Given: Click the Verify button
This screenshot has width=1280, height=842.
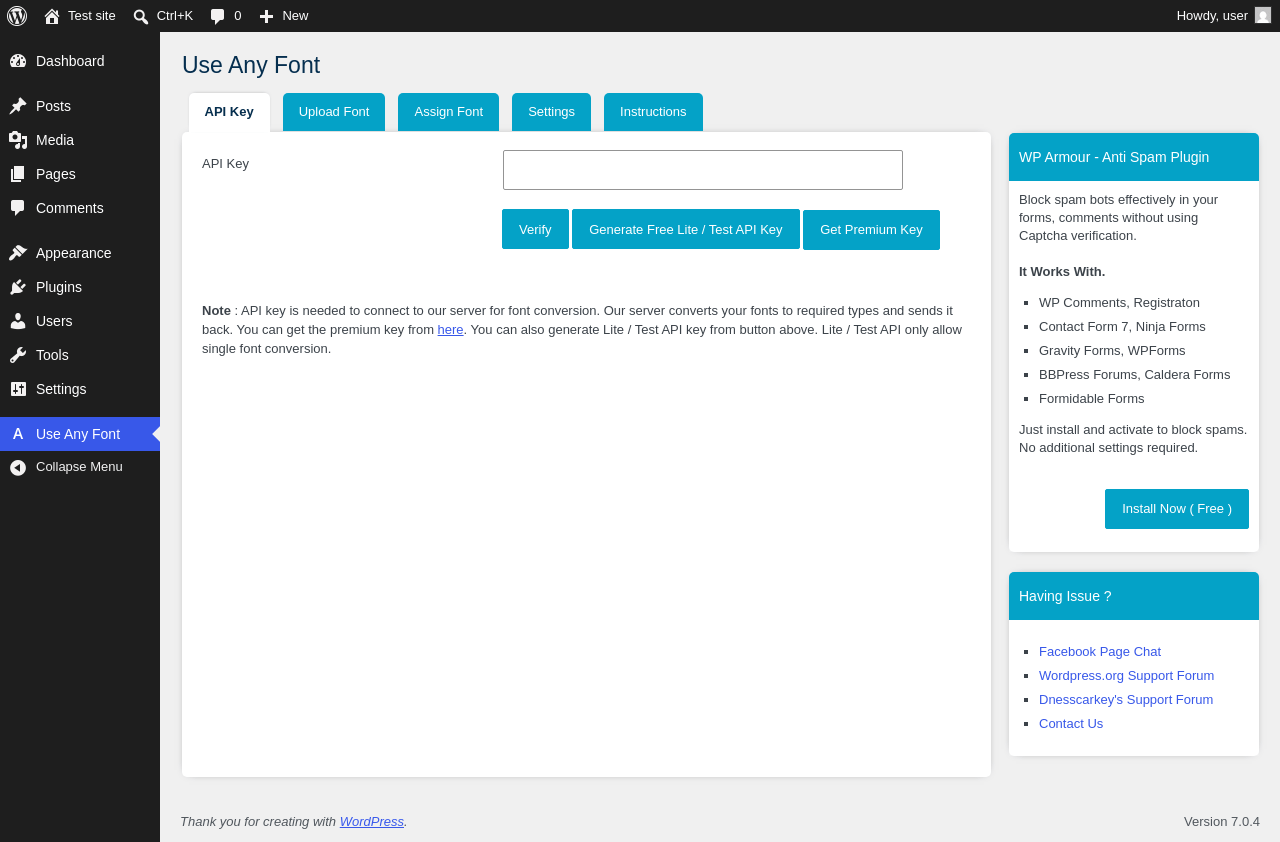Looking at the screenshot, I should click(x=535, y=229).
